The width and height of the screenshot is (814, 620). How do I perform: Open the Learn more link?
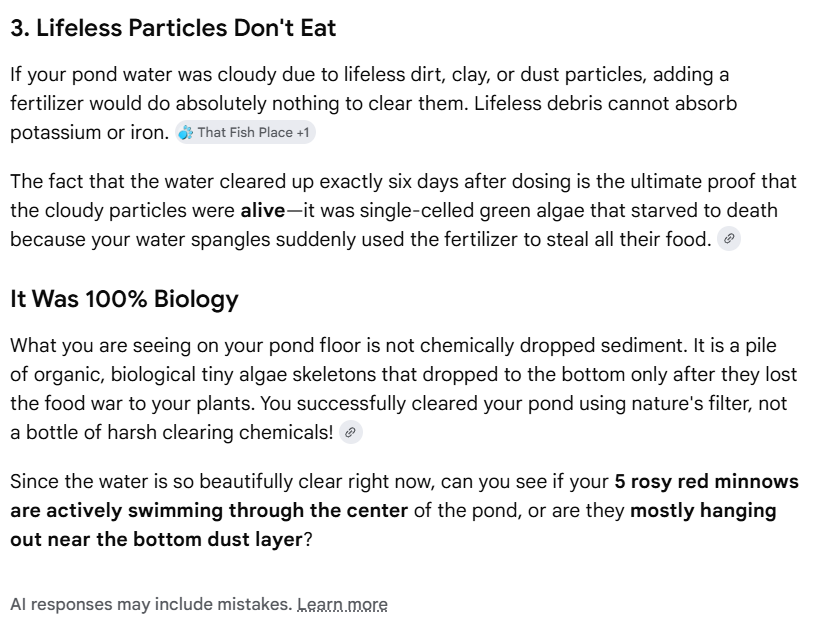pyautogui.click(x=342, y=604)
